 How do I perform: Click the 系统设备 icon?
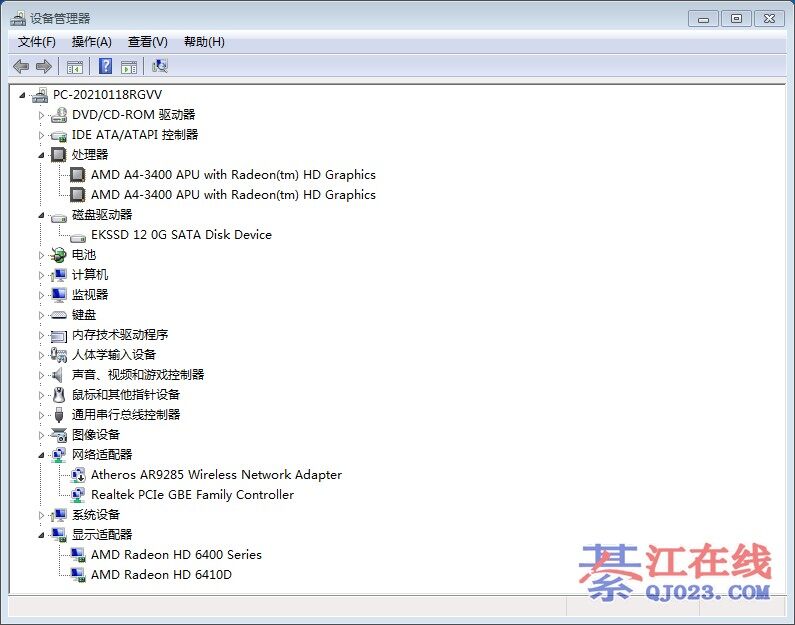click(59, 515)
